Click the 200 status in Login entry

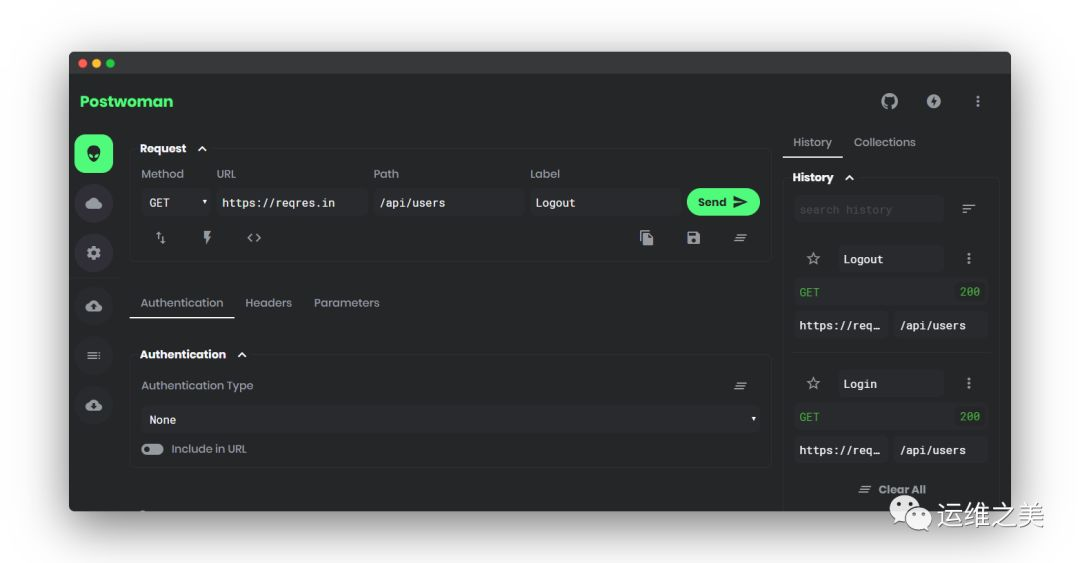(970, 417)
